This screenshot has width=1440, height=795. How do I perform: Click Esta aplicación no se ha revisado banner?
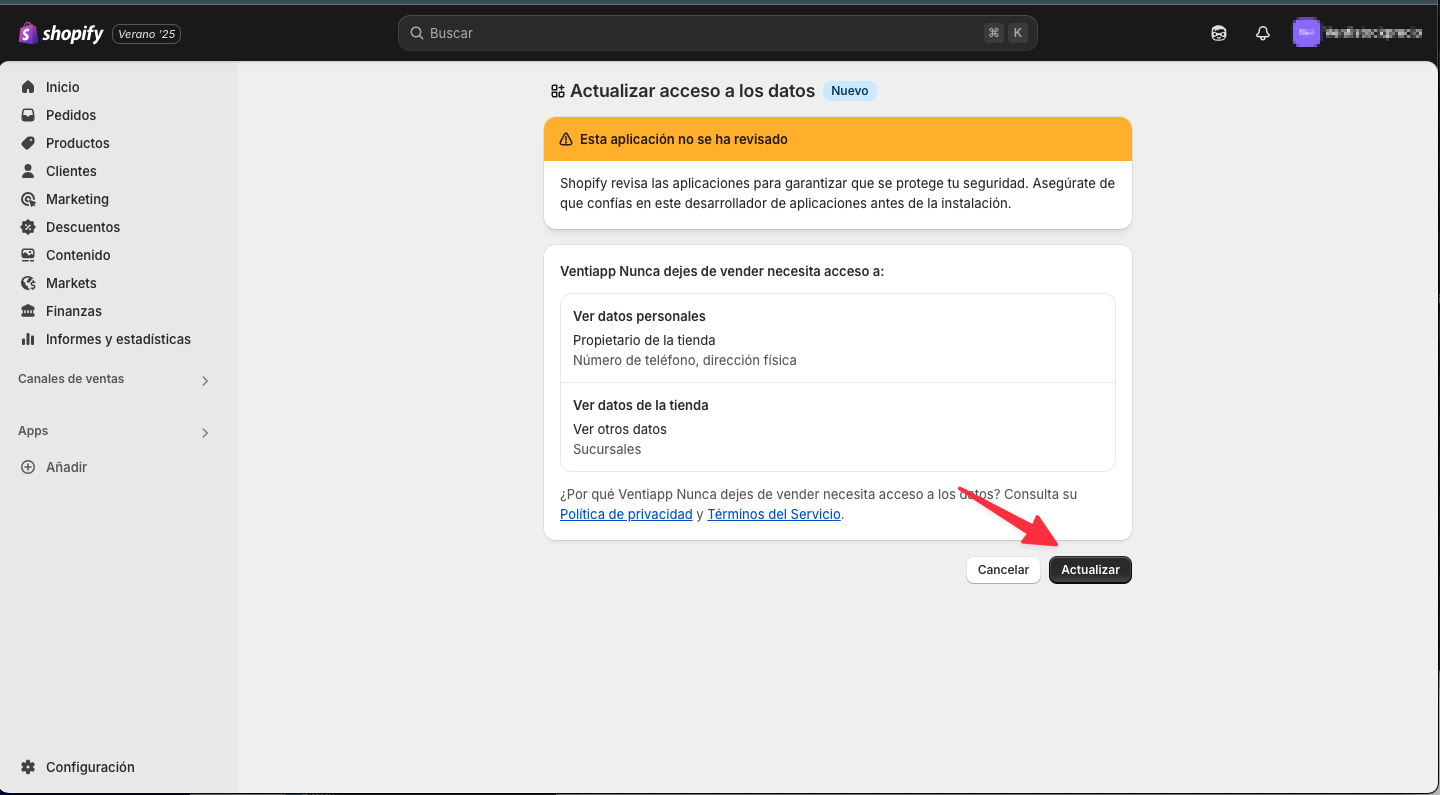(x=838, y=139)
